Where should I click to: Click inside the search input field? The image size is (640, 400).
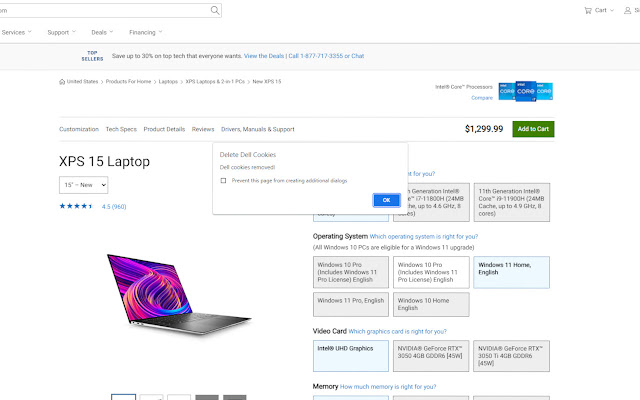(x=104, y=11)
